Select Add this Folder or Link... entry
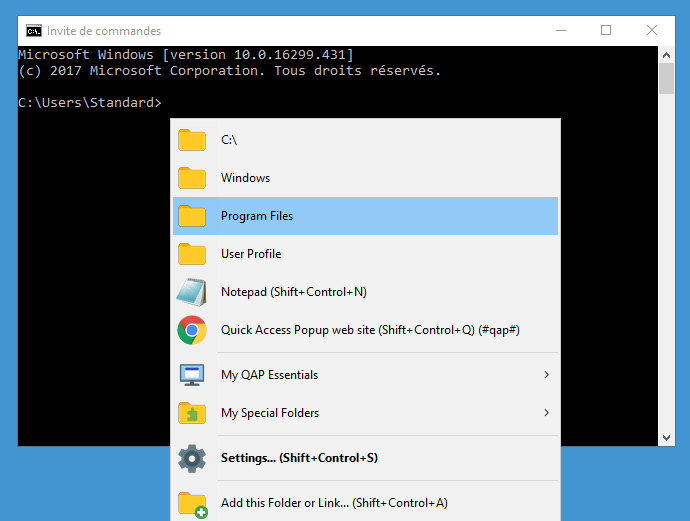690x521 pixels. (365, 503)
